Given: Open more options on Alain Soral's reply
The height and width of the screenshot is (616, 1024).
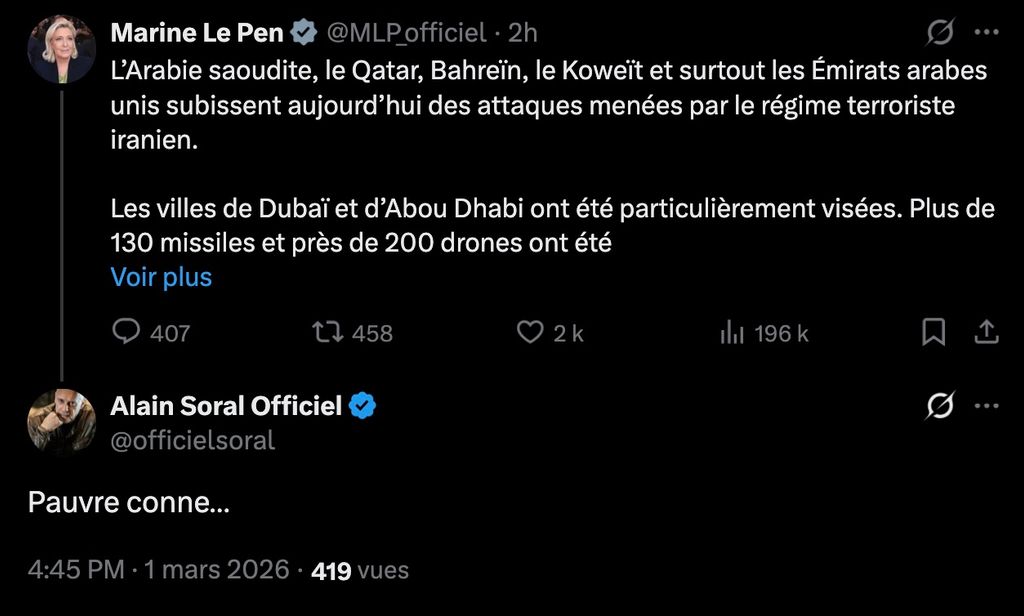Looking at the screenshot, I should pyautogui.click(x=987, y=406).
